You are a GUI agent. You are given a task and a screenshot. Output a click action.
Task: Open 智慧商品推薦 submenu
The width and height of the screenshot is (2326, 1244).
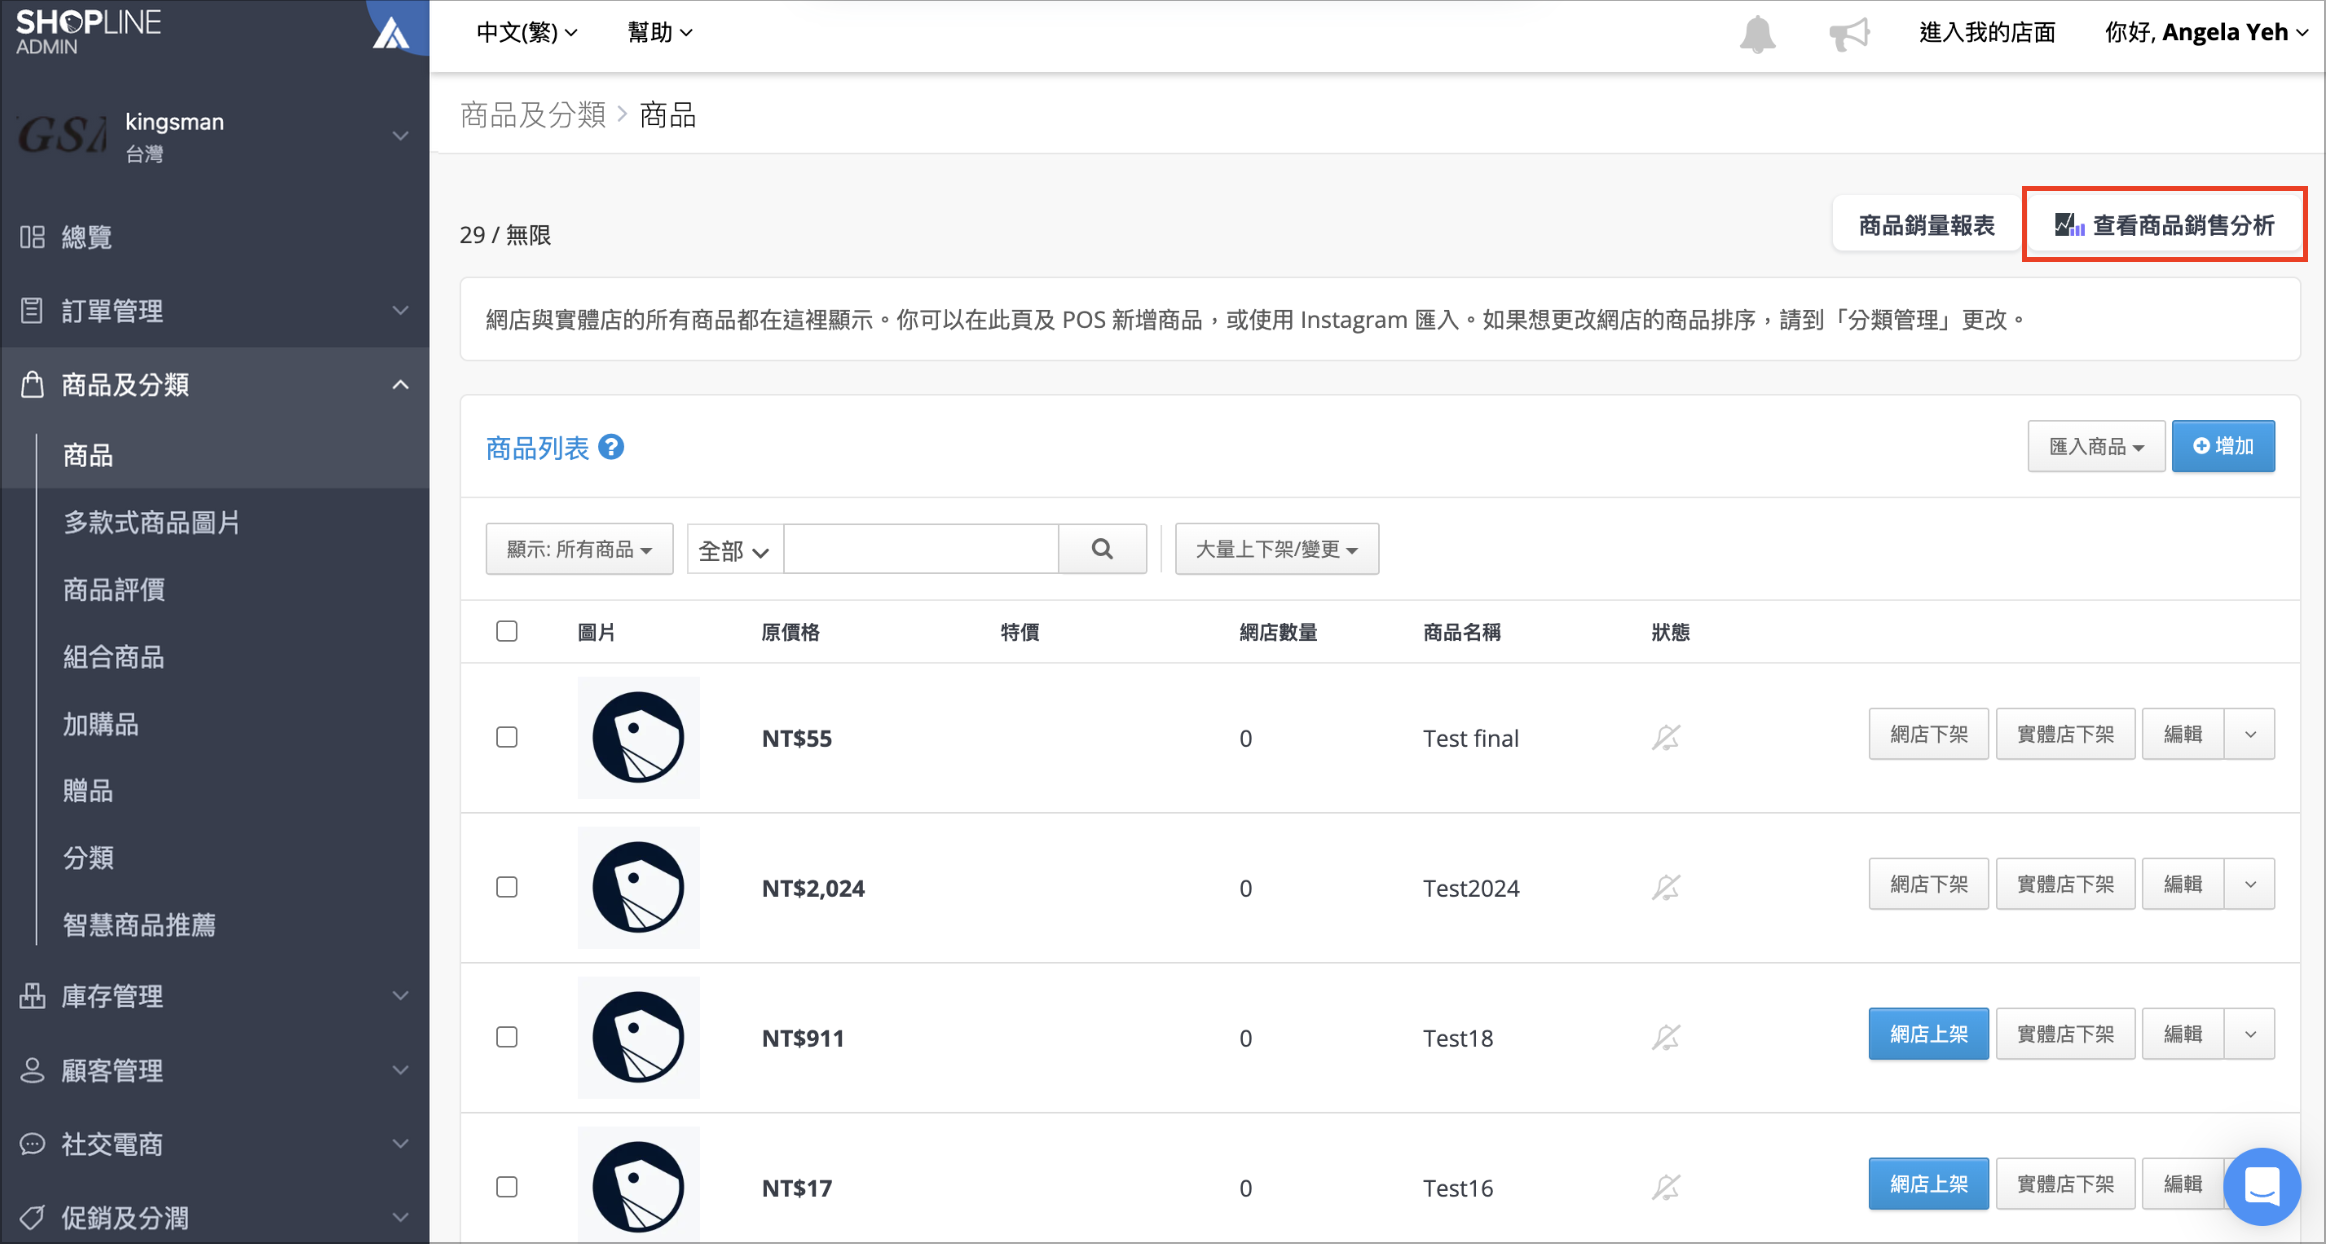pyautogui.click(x=139, y=925)
